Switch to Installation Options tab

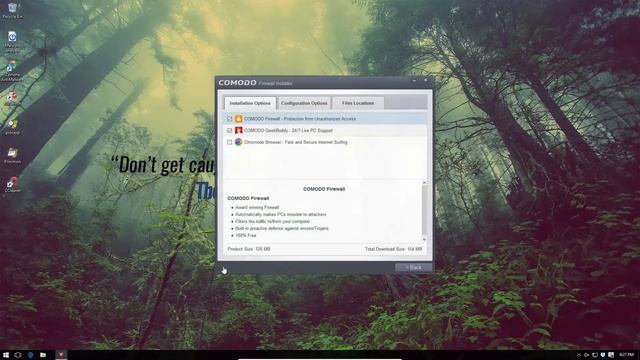click(250, 103)
